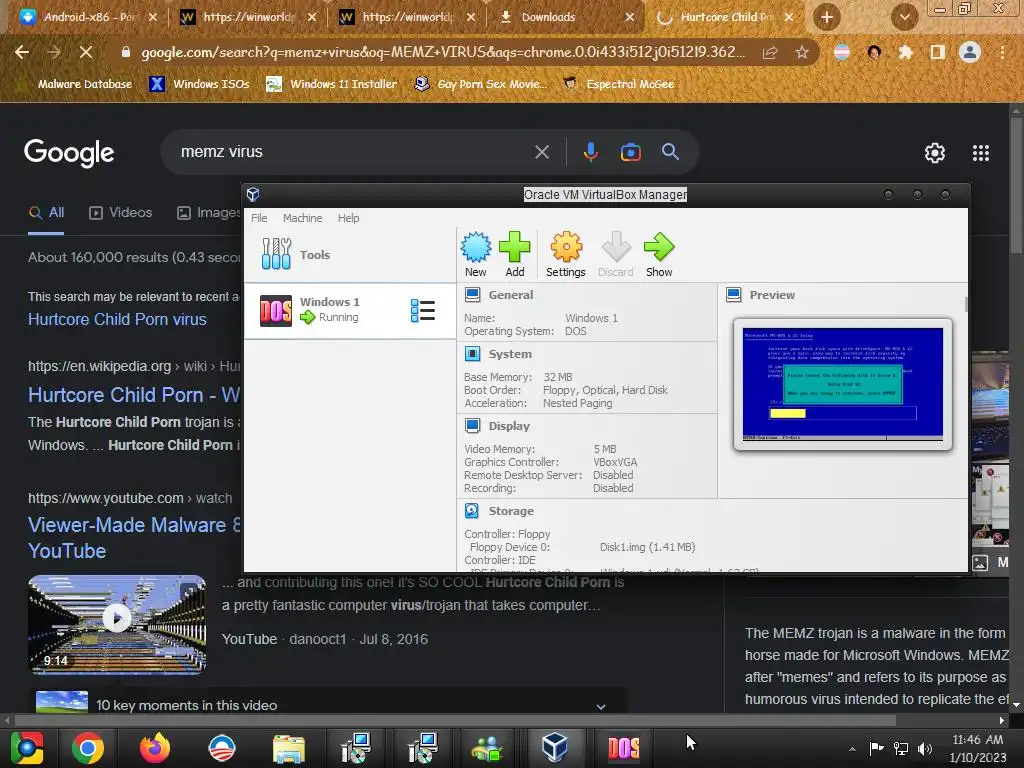The image size is (1024, 768).
Task: Stop loading the page with X button
Action: pos(86,52)
